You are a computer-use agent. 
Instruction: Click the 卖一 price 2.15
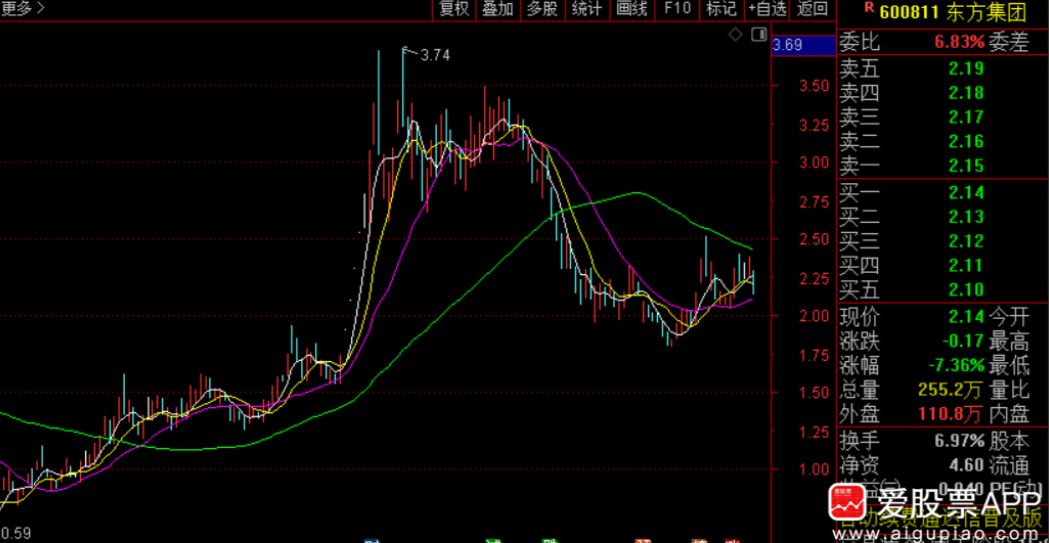pyautogui.click(x=965, y=165)
